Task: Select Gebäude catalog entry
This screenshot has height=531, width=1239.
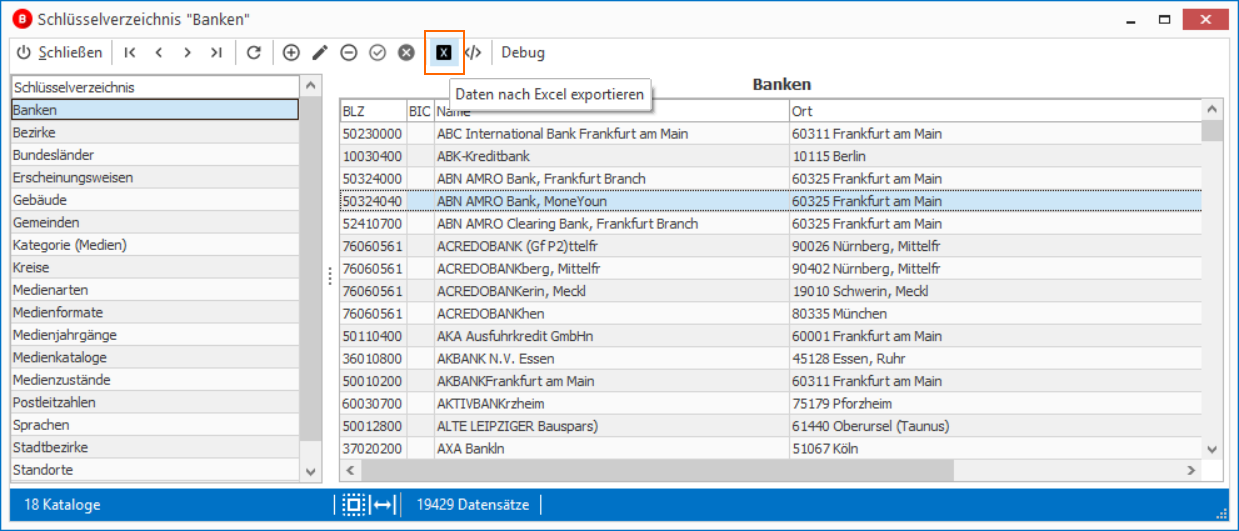Action: coord(155,200)
